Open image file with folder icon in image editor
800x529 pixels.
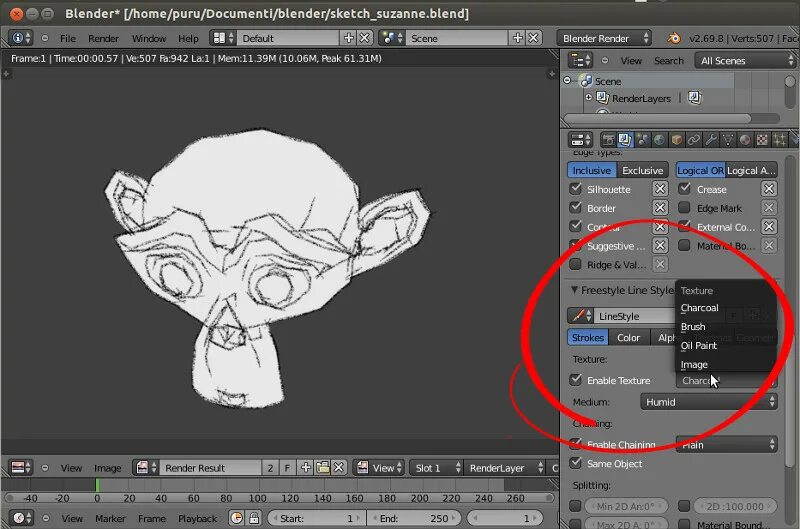pyautogui.click(x=322, y=467)
